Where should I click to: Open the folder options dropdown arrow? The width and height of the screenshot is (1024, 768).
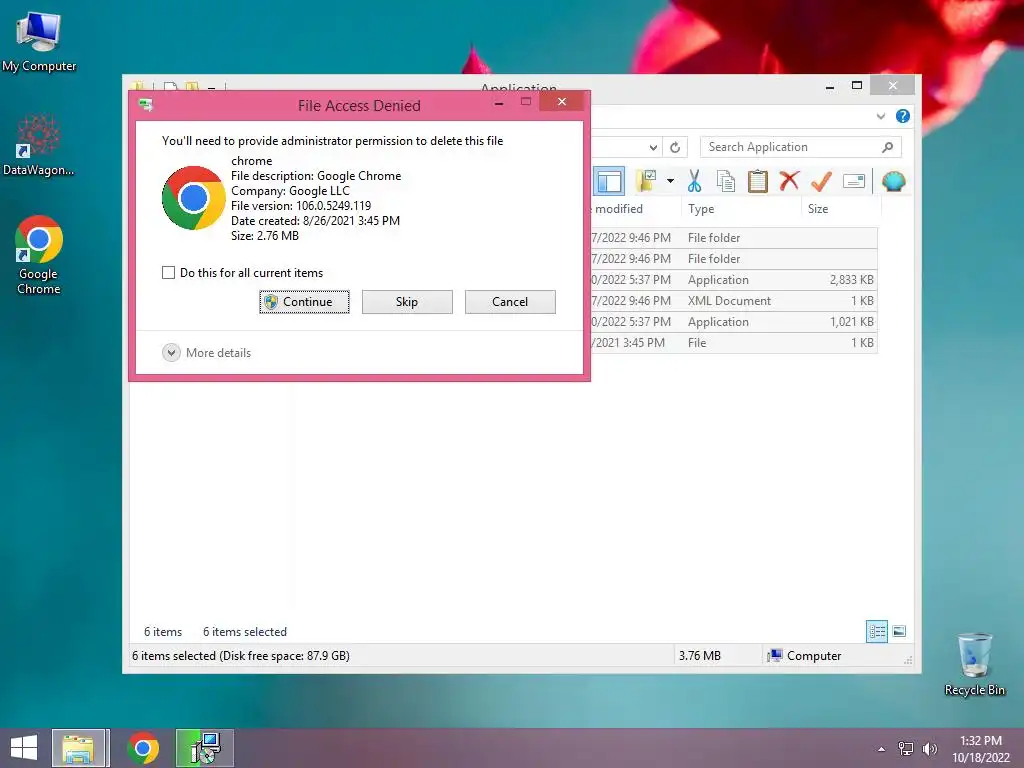[x=670, y=181]
